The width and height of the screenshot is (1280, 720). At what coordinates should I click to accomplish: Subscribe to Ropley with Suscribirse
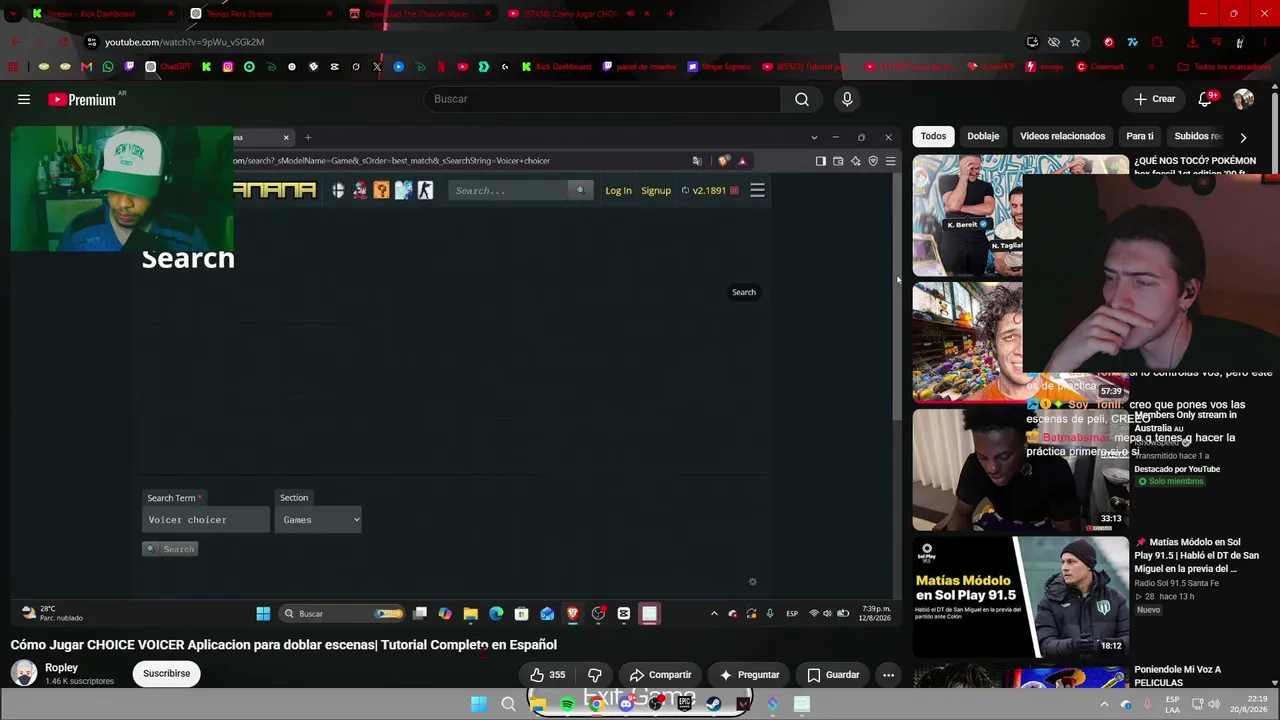(166, 673)
